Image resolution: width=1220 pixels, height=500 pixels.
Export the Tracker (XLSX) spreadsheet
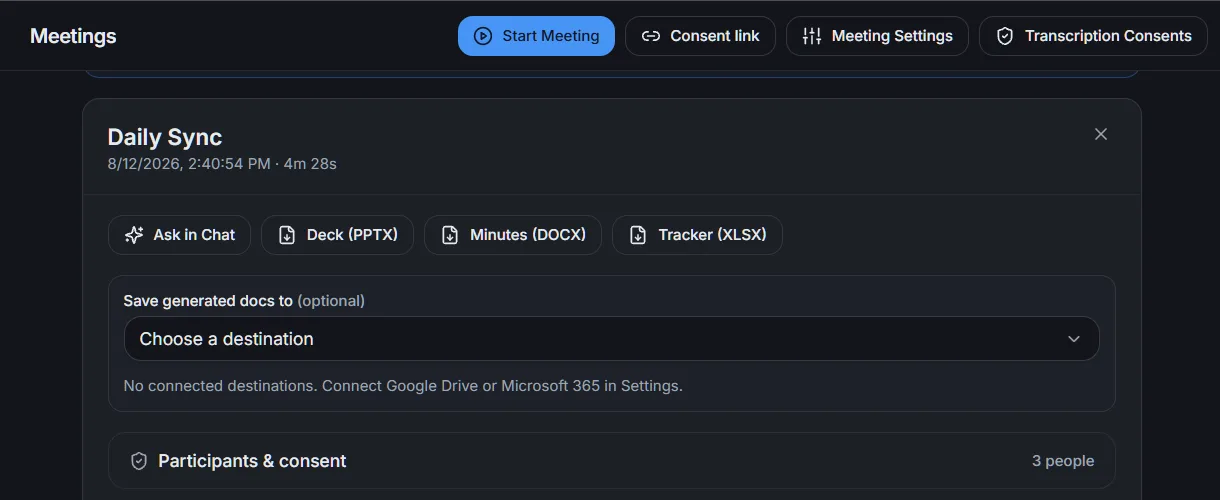[697, 235]
